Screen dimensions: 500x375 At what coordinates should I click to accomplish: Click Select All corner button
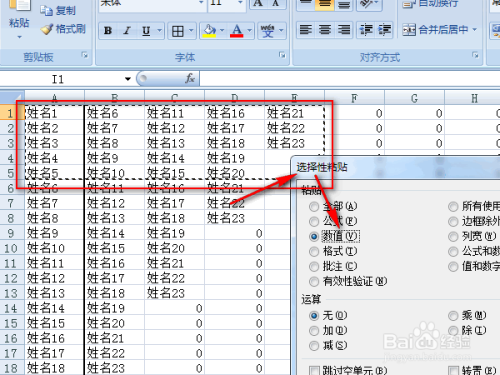click(x=12, y=97)
